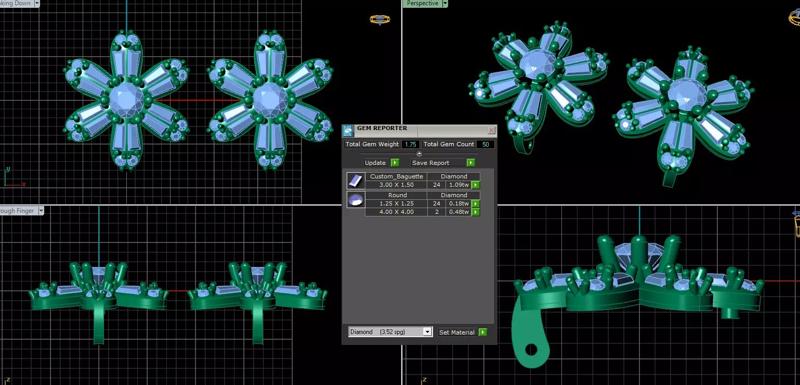This screenshot has width=800, height=385.
Task: Click the green arrow beside 0.48tw
Action: [476, 212]
